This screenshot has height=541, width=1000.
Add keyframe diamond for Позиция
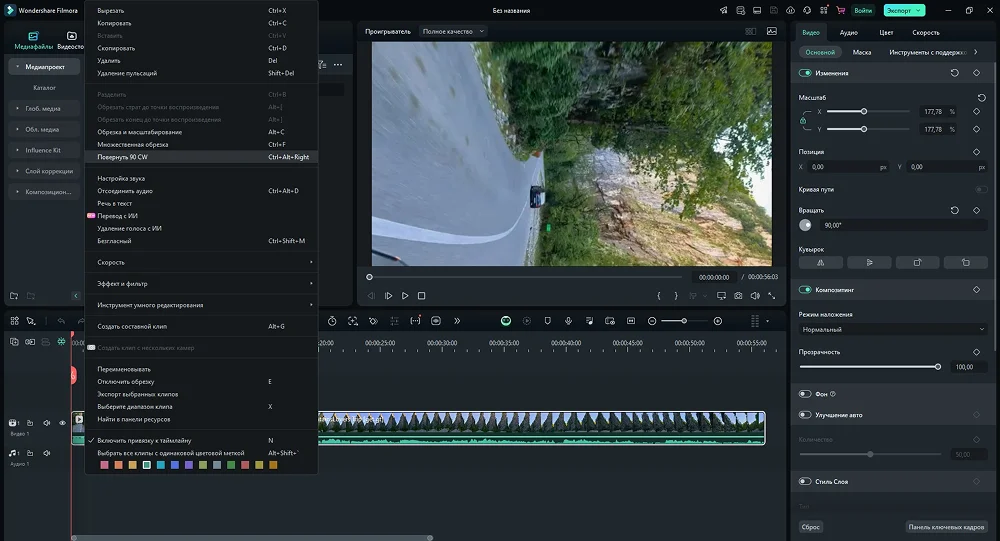click(x=976, y=152)
